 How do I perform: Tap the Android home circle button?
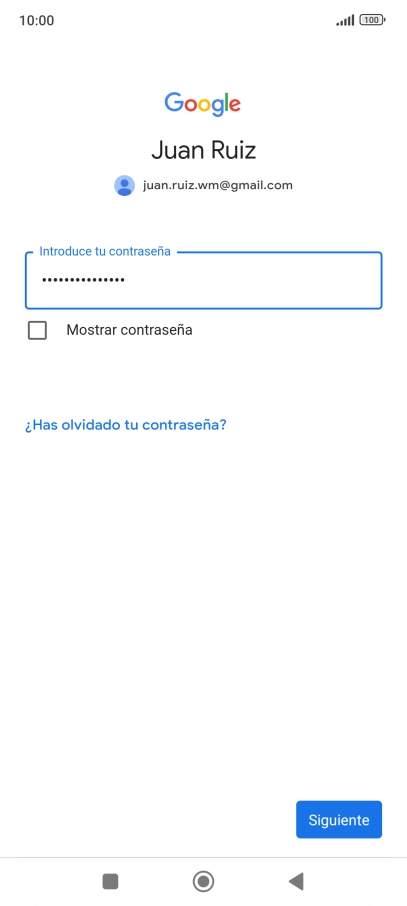(204, 881)
